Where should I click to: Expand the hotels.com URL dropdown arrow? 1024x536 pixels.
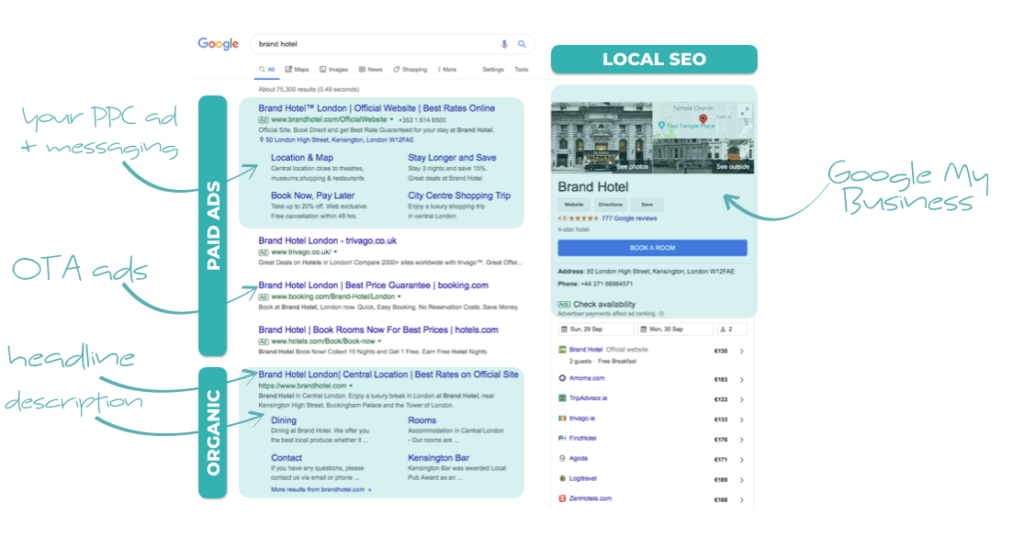click(379, 341)
